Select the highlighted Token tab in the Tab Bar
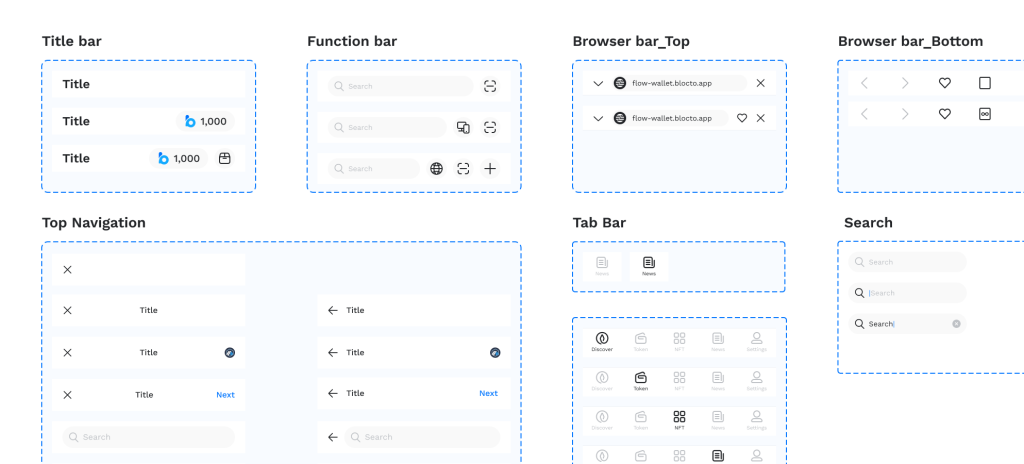The height and width of the screenshot is (464, 1024). (641, 380)
